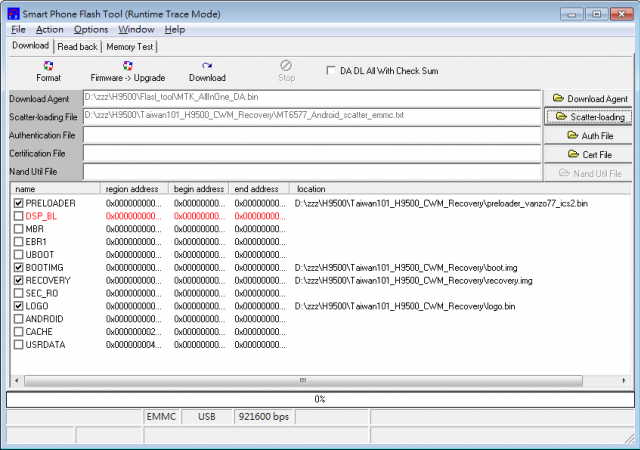Switch to the Read back tab
This screenshot has width=640, height=450.
click(78, 47)
